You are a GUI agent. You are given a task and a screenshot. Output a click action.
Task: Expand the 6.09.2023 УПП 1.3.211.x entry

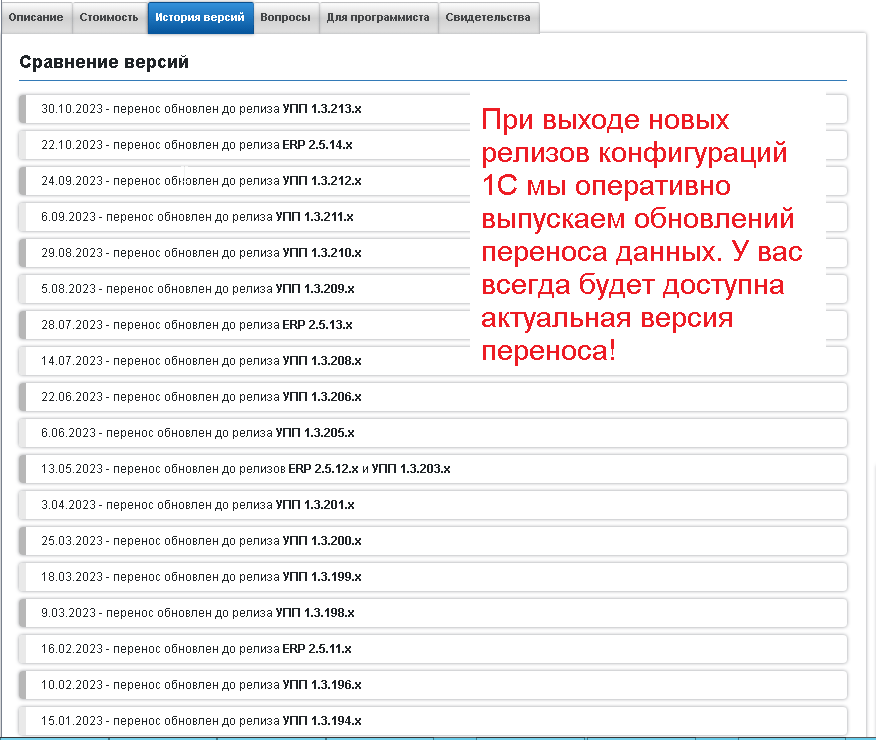coord(200,217)
